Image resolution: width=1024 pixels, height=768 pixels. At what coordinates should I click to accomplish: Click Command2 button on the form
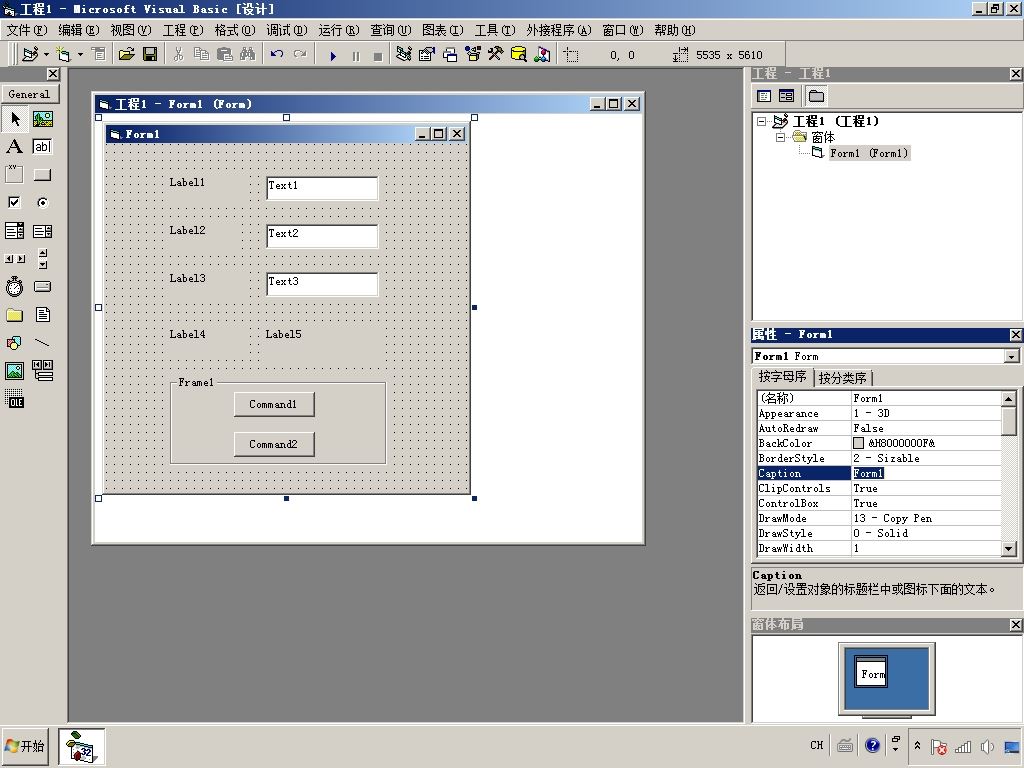click(274, 444)
